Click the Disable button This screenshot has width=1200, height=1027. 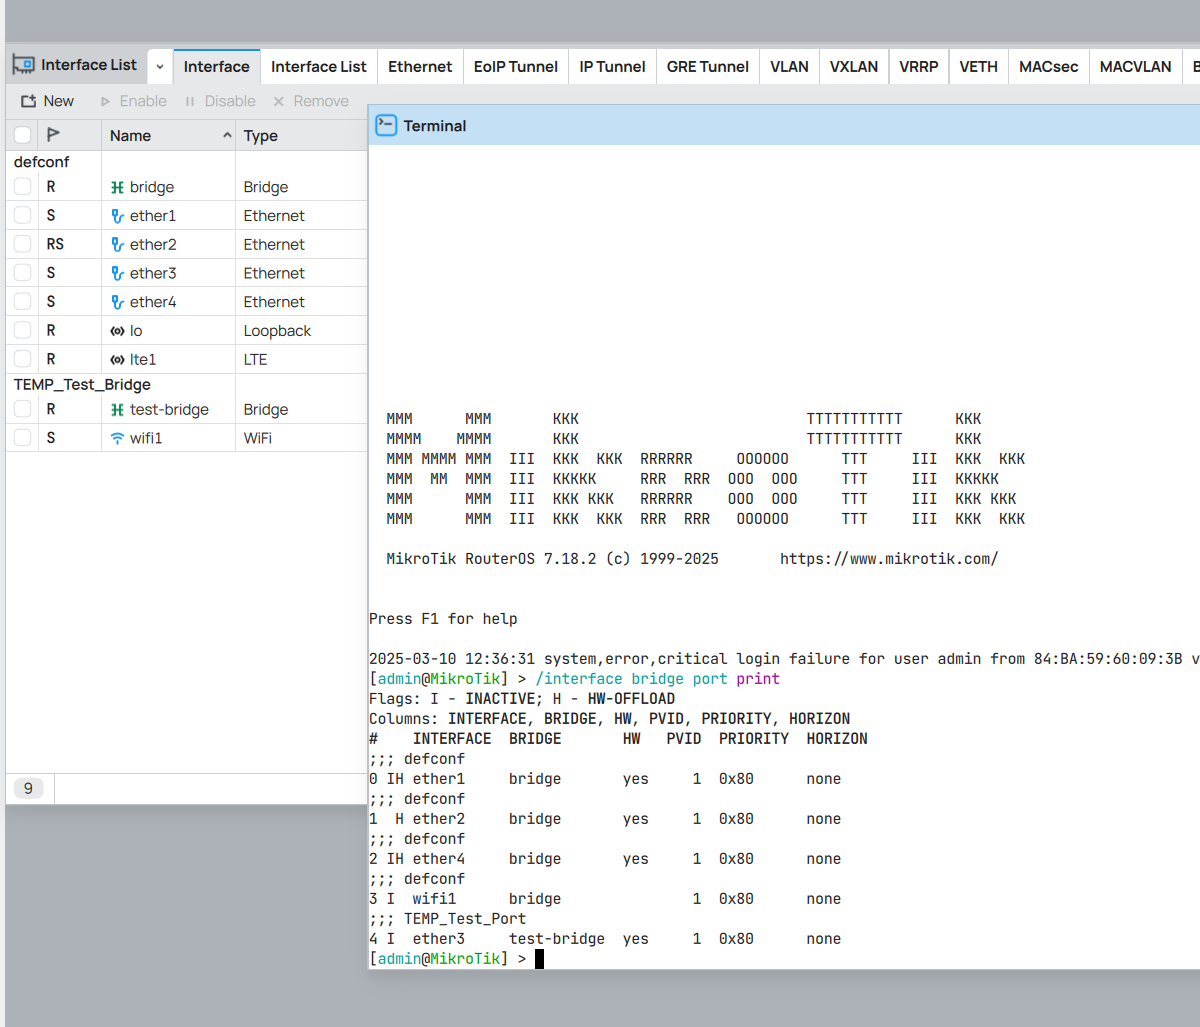(220, 101)
